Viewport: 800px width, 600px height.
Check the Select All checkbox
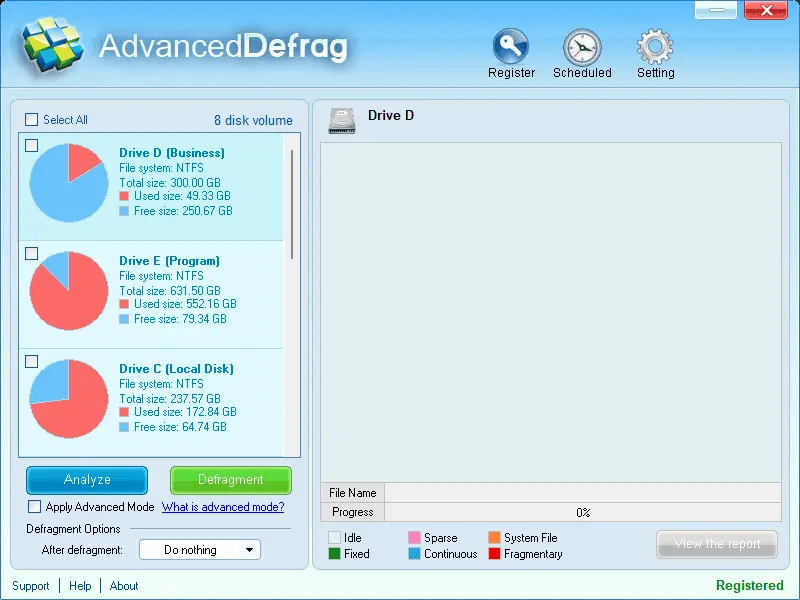pyautogui.click(x=32, y=119)
